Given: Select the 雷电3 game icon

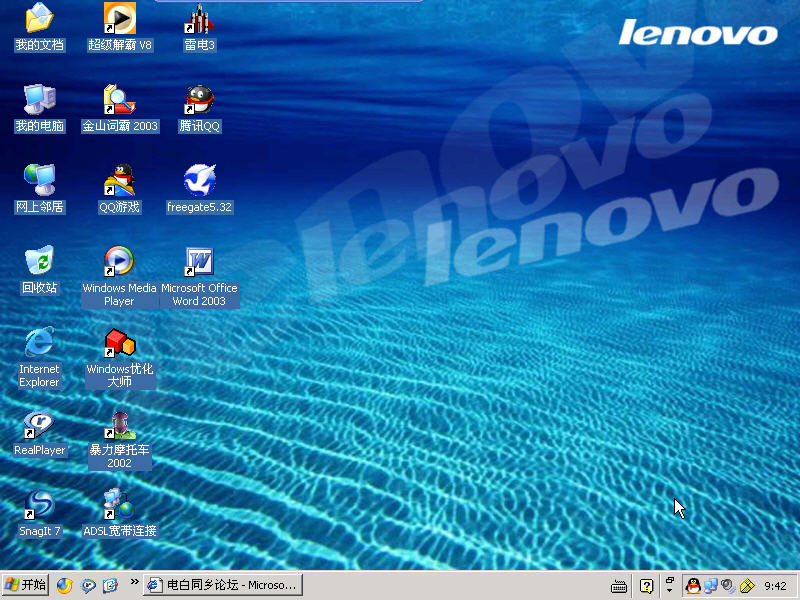Looking at the screenshot, I should click(199, 19).
